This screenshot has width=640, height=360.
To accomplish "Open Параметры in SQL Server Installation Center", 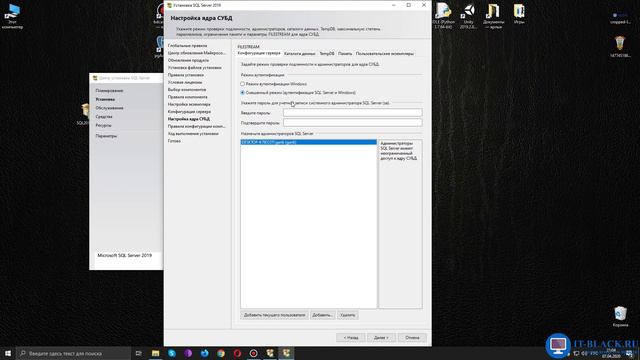I will click(106, 136).
